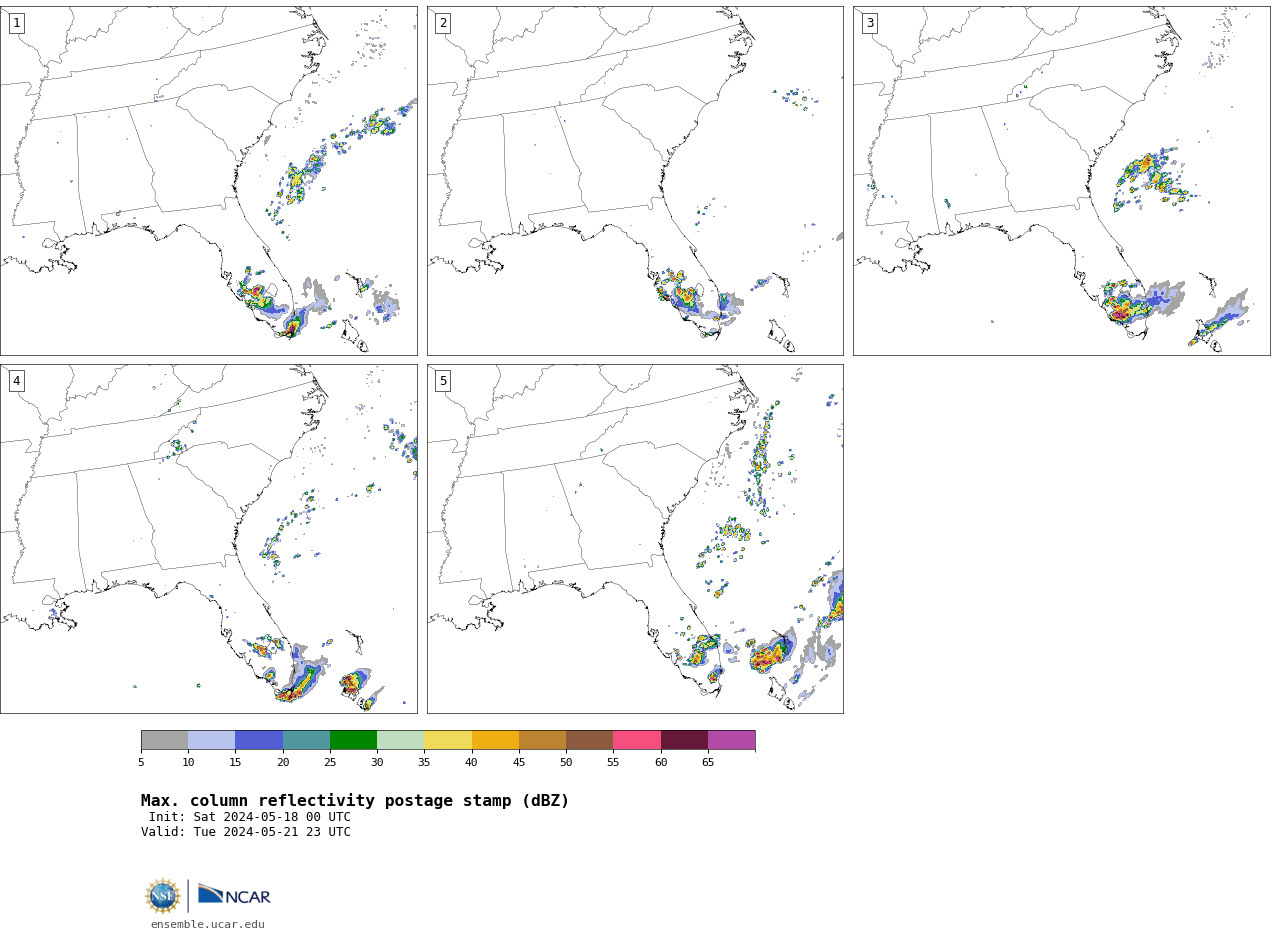Click the teal 20-25 dBZ swatch
Image resolution: width=1280 pixels, height=936 pixels.
tap(306, 740)
